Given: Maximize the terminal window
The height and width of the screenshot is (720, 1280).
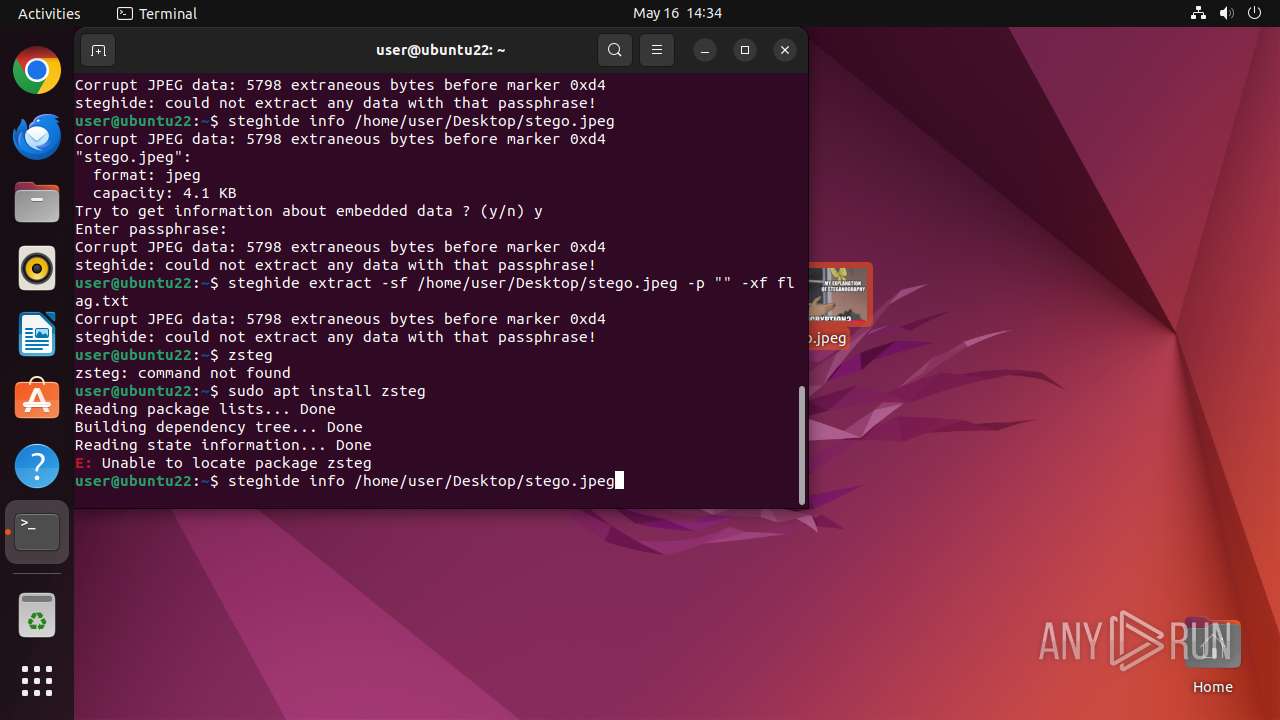Looking at the screenshot, I should [x=745, y=50].
